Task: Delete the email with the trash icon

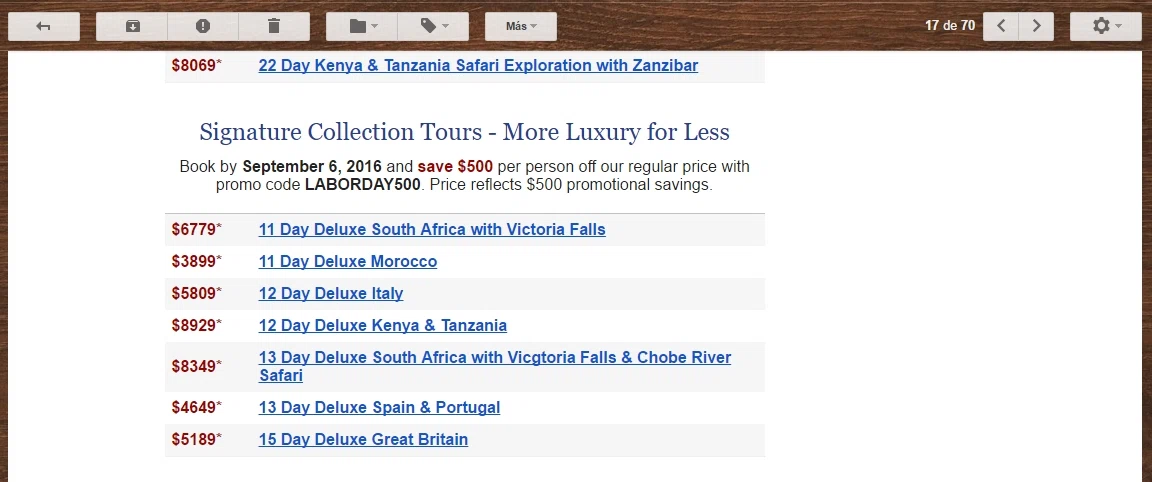Action: 274,26
